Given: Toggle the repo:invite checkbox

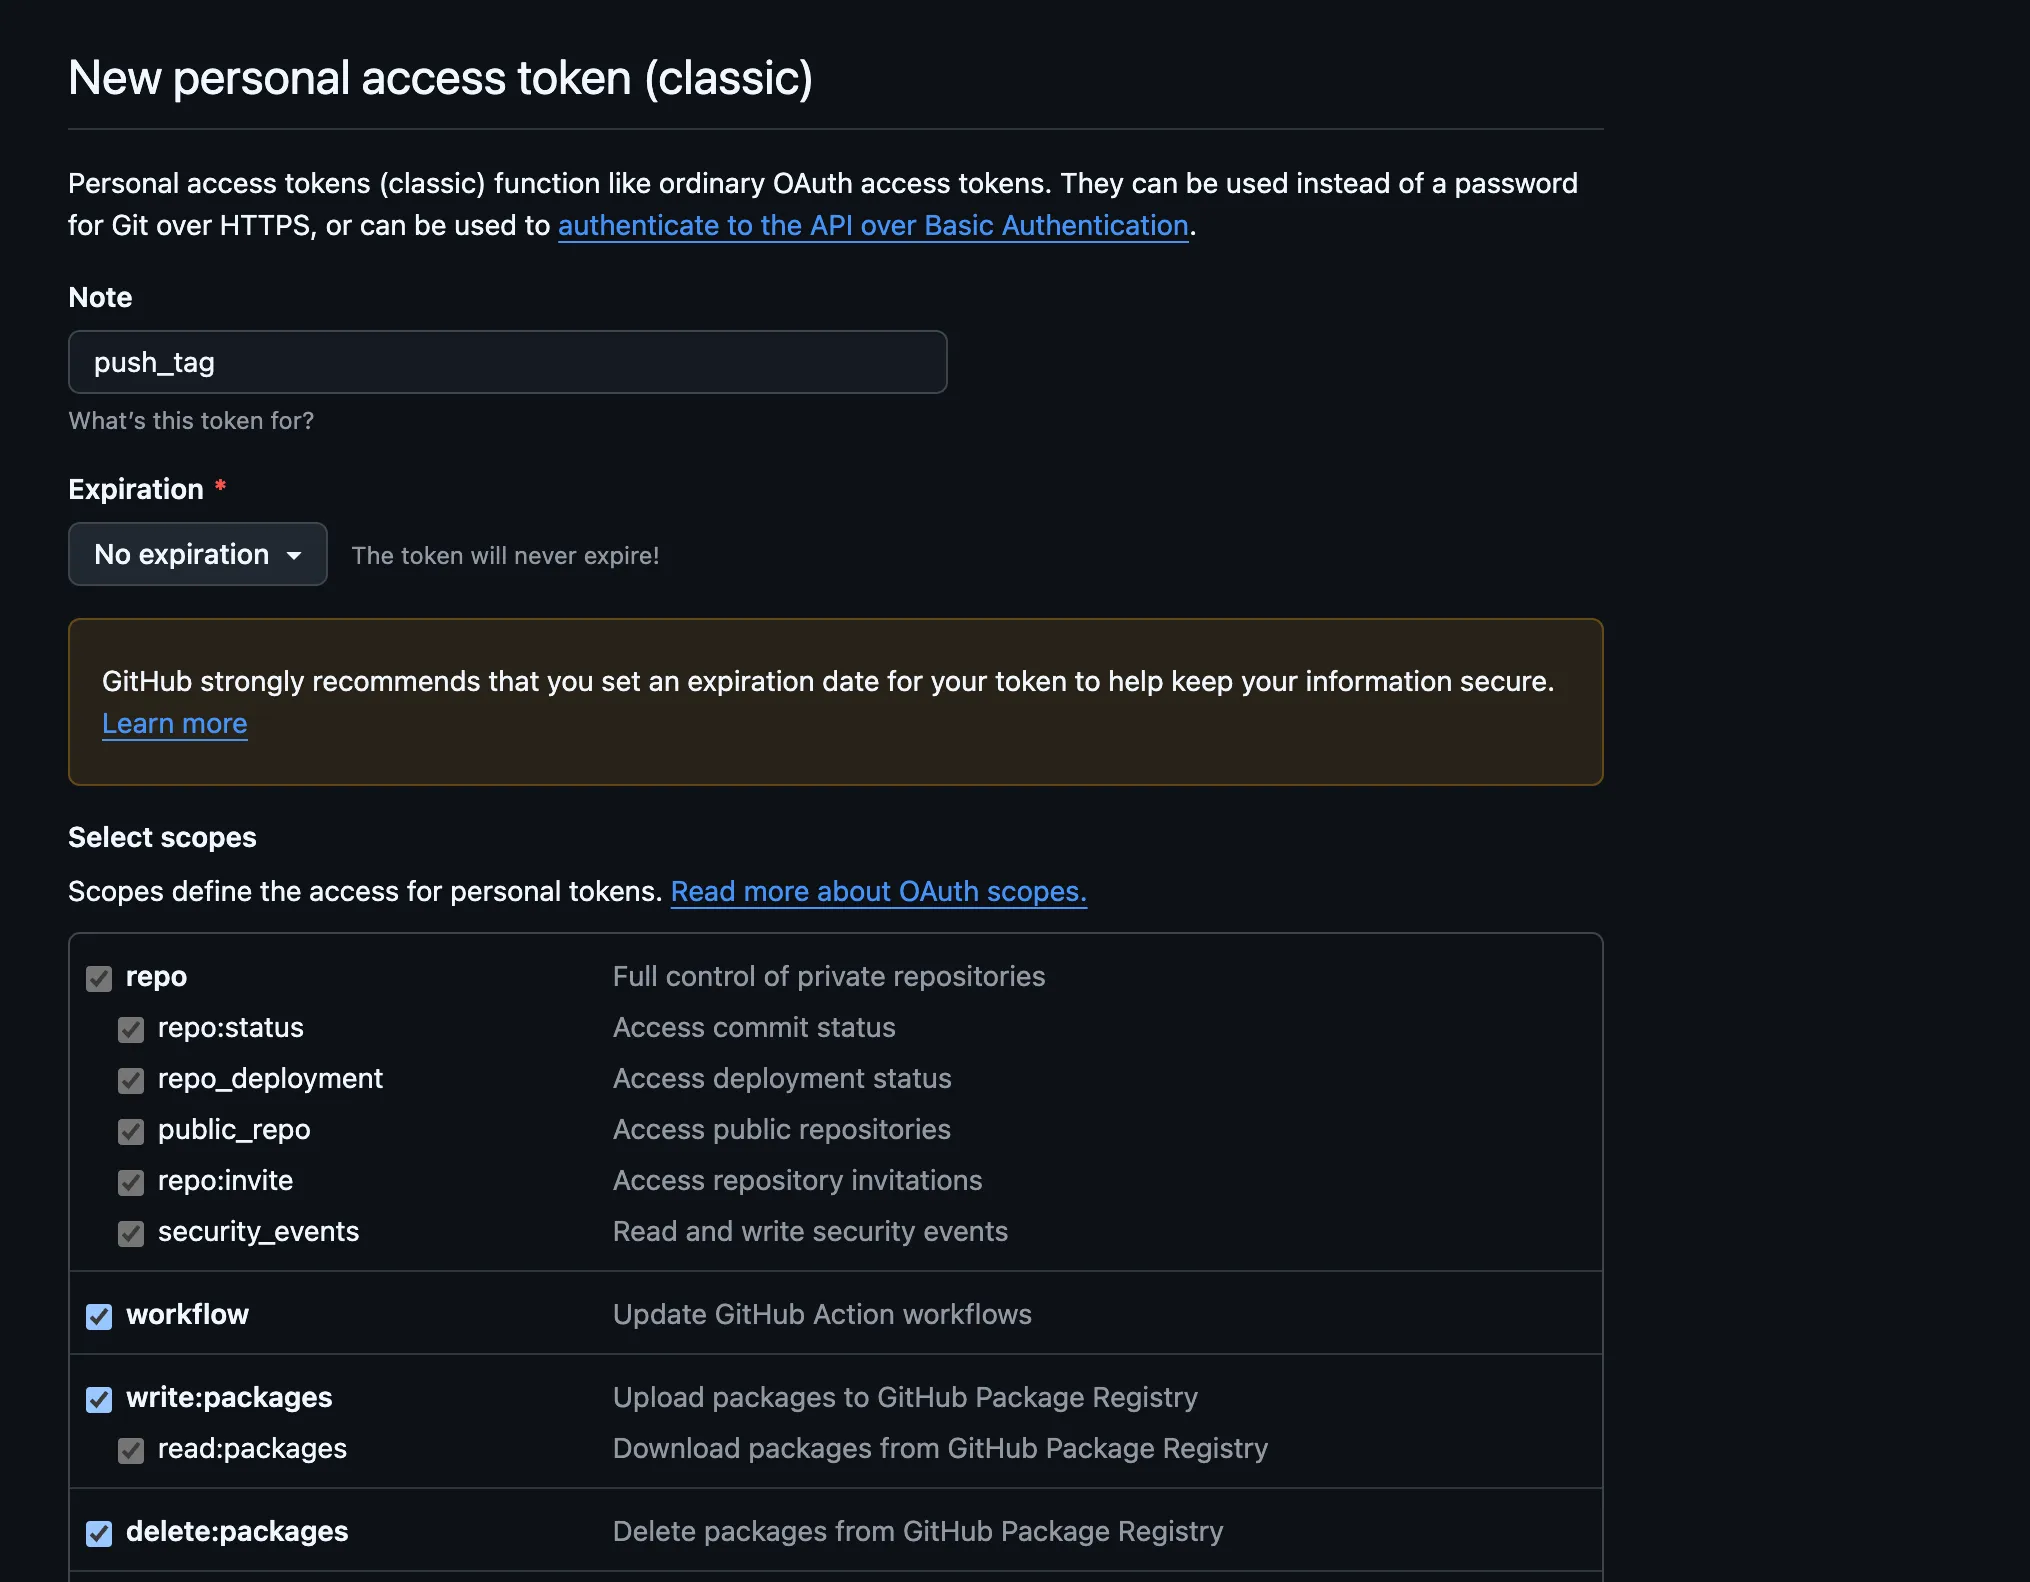Looking at the screenshot, I should (131, 1182).
